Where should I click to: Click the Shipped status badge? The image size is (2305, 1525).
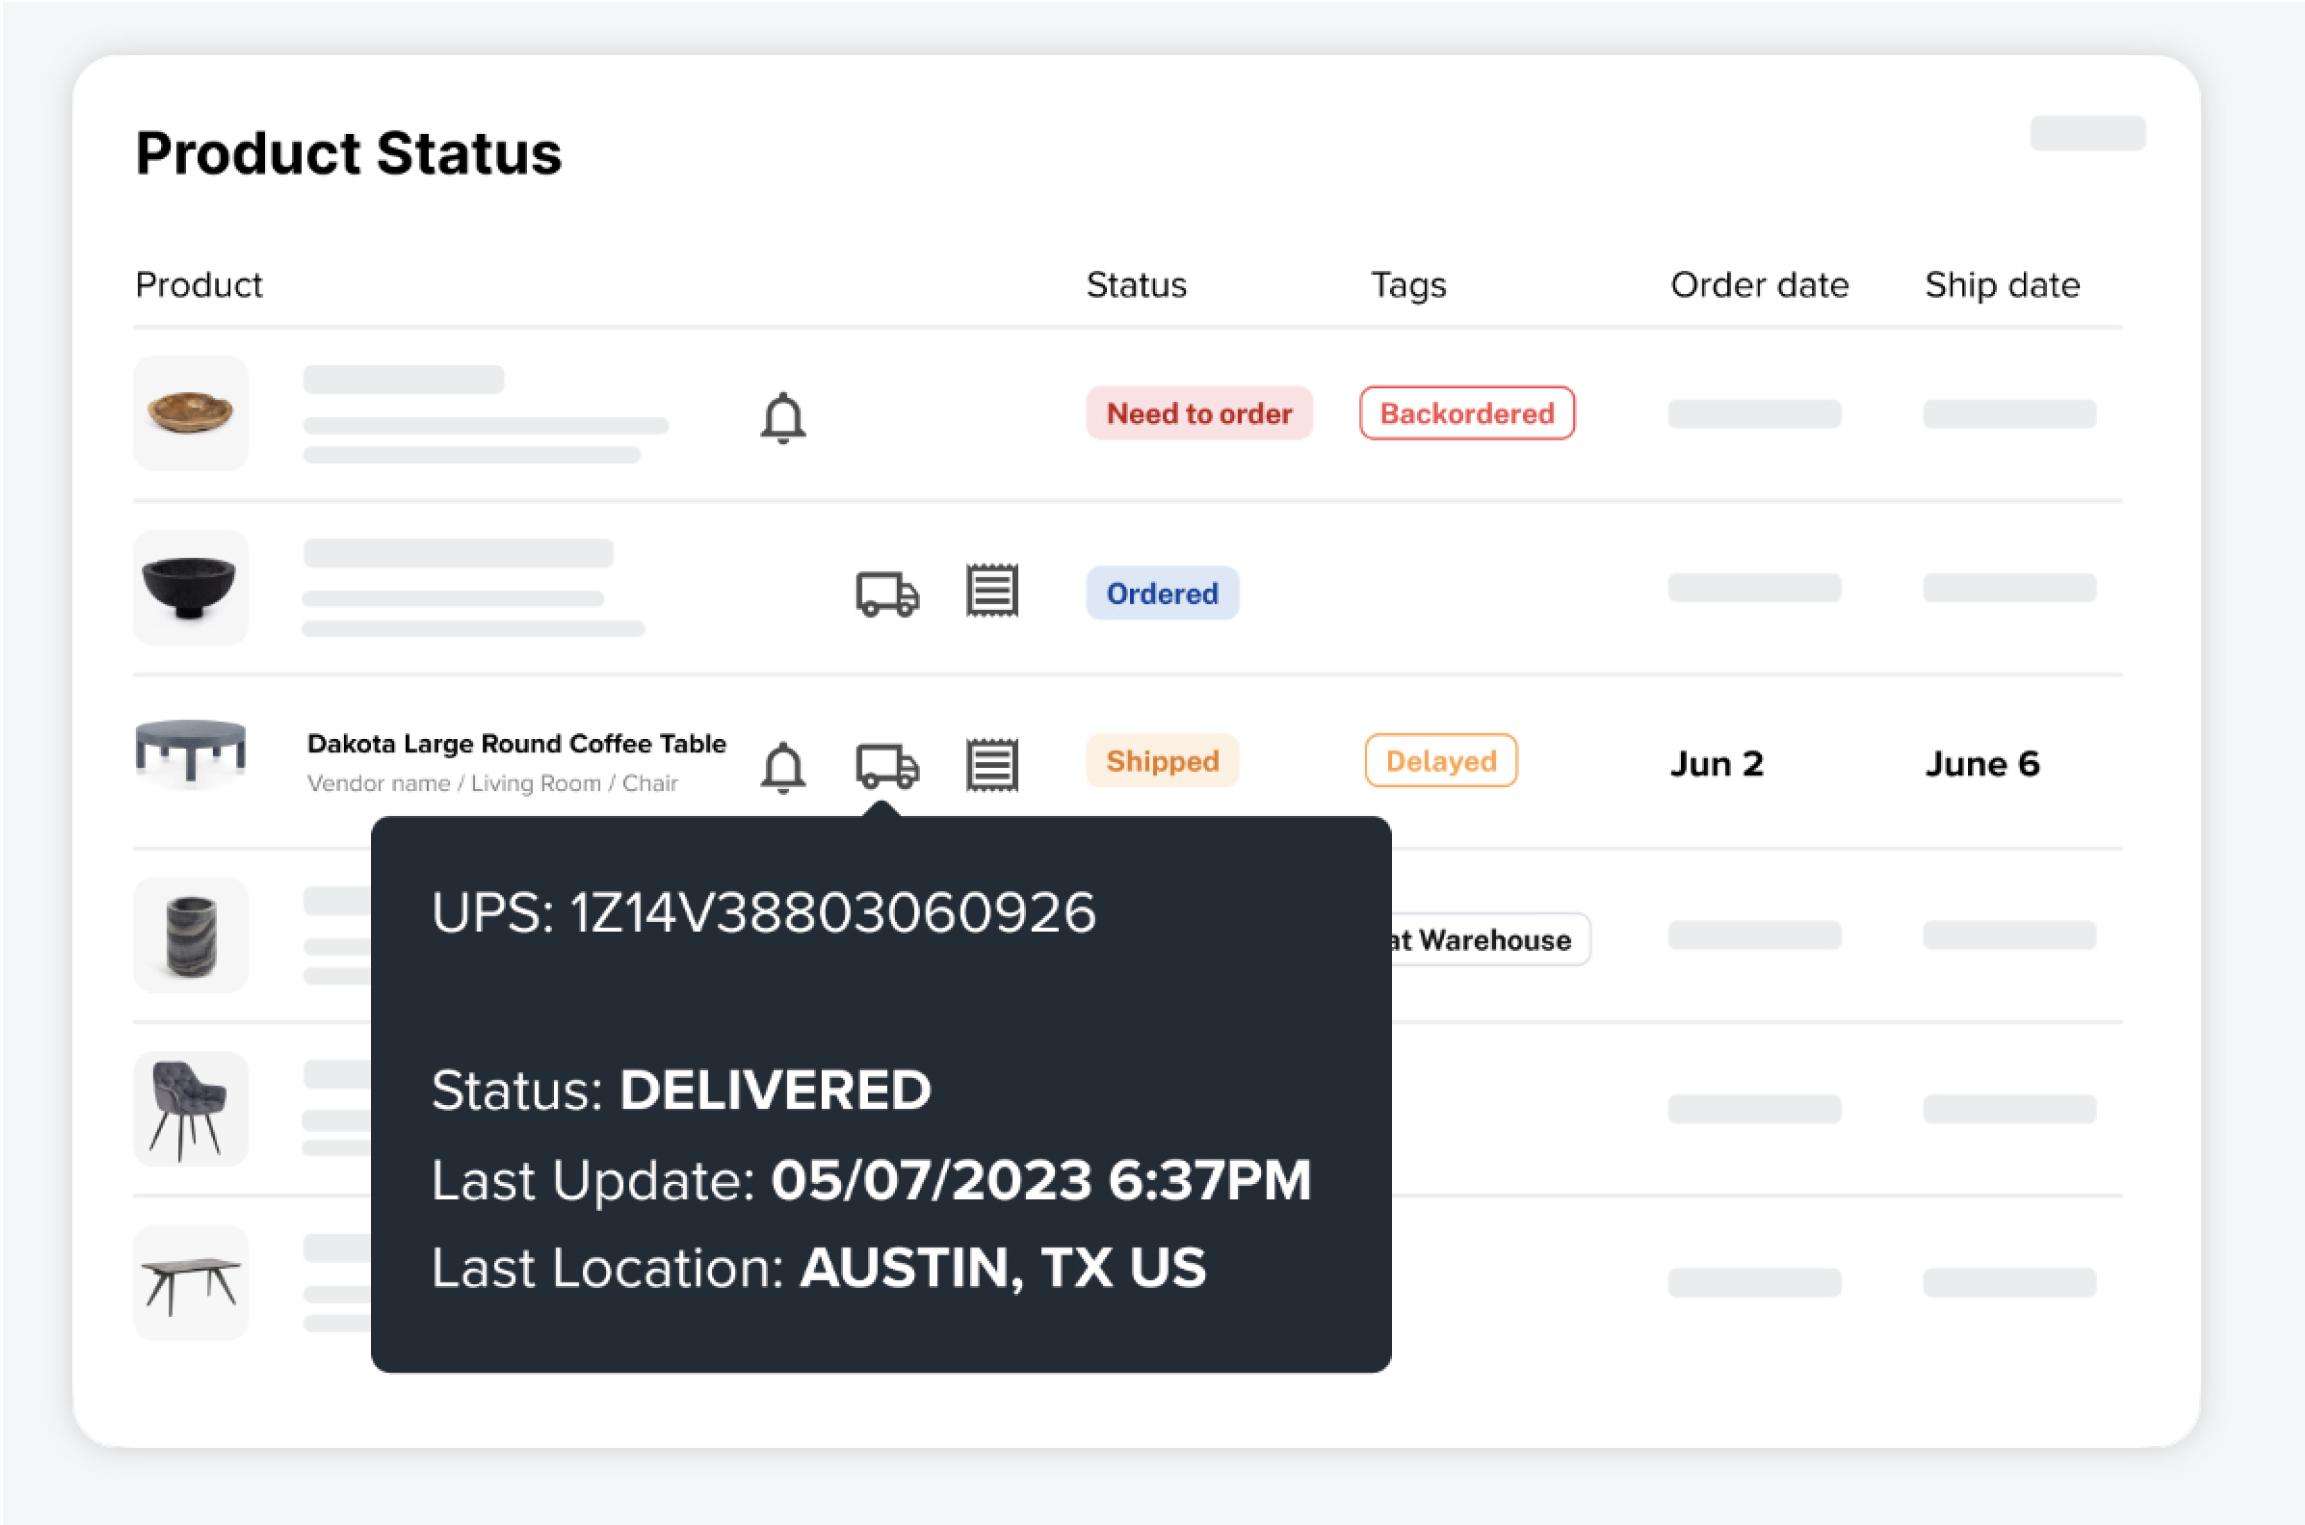click(x=1162, y=761)
